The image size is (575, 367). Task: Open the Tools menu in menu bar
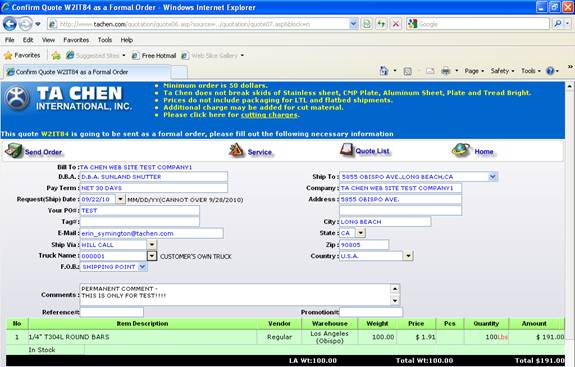point(105,40)
